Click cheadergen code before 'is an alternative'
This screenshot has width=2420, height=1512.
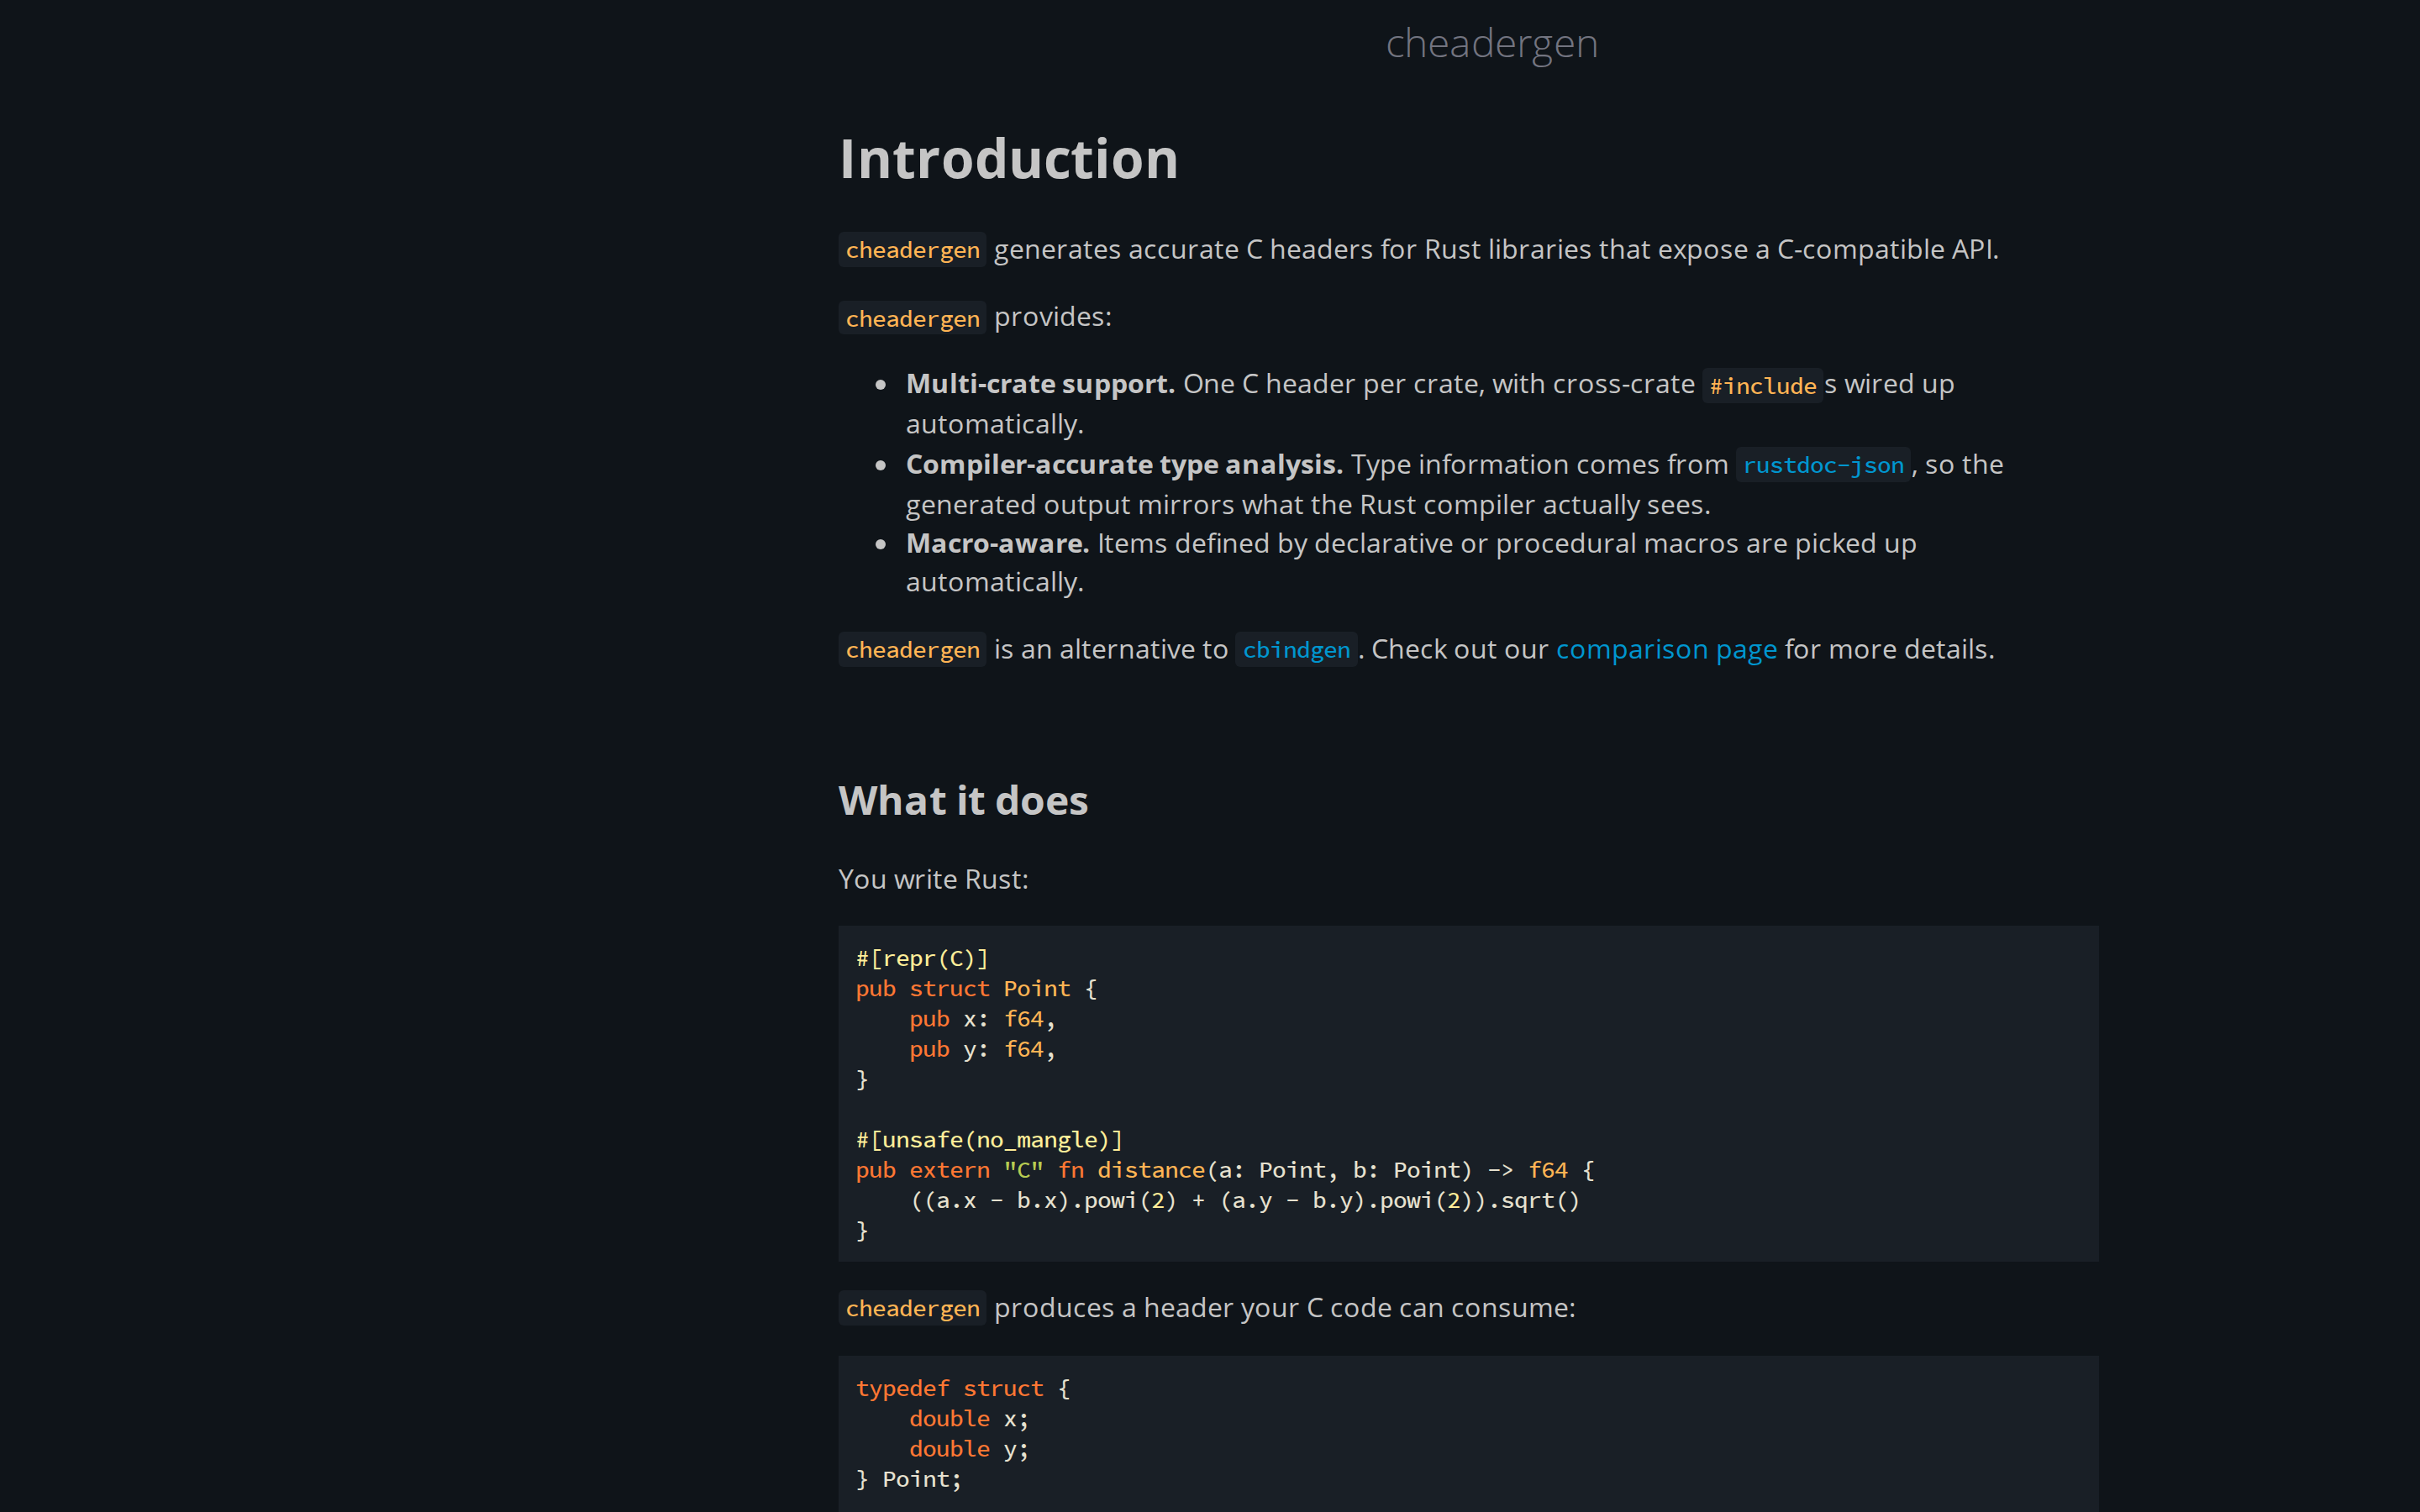(x=912, y=650)
